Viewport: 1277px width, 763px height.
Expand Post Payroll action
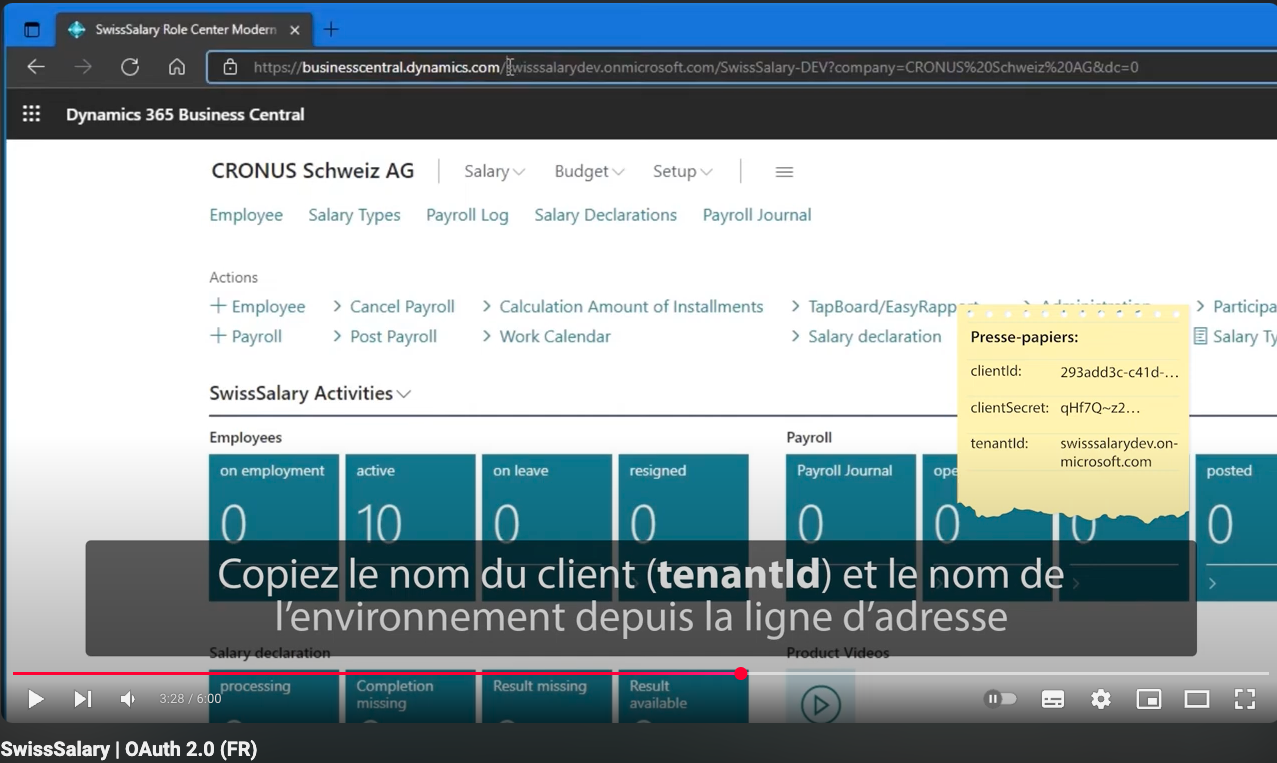point(385,337)
